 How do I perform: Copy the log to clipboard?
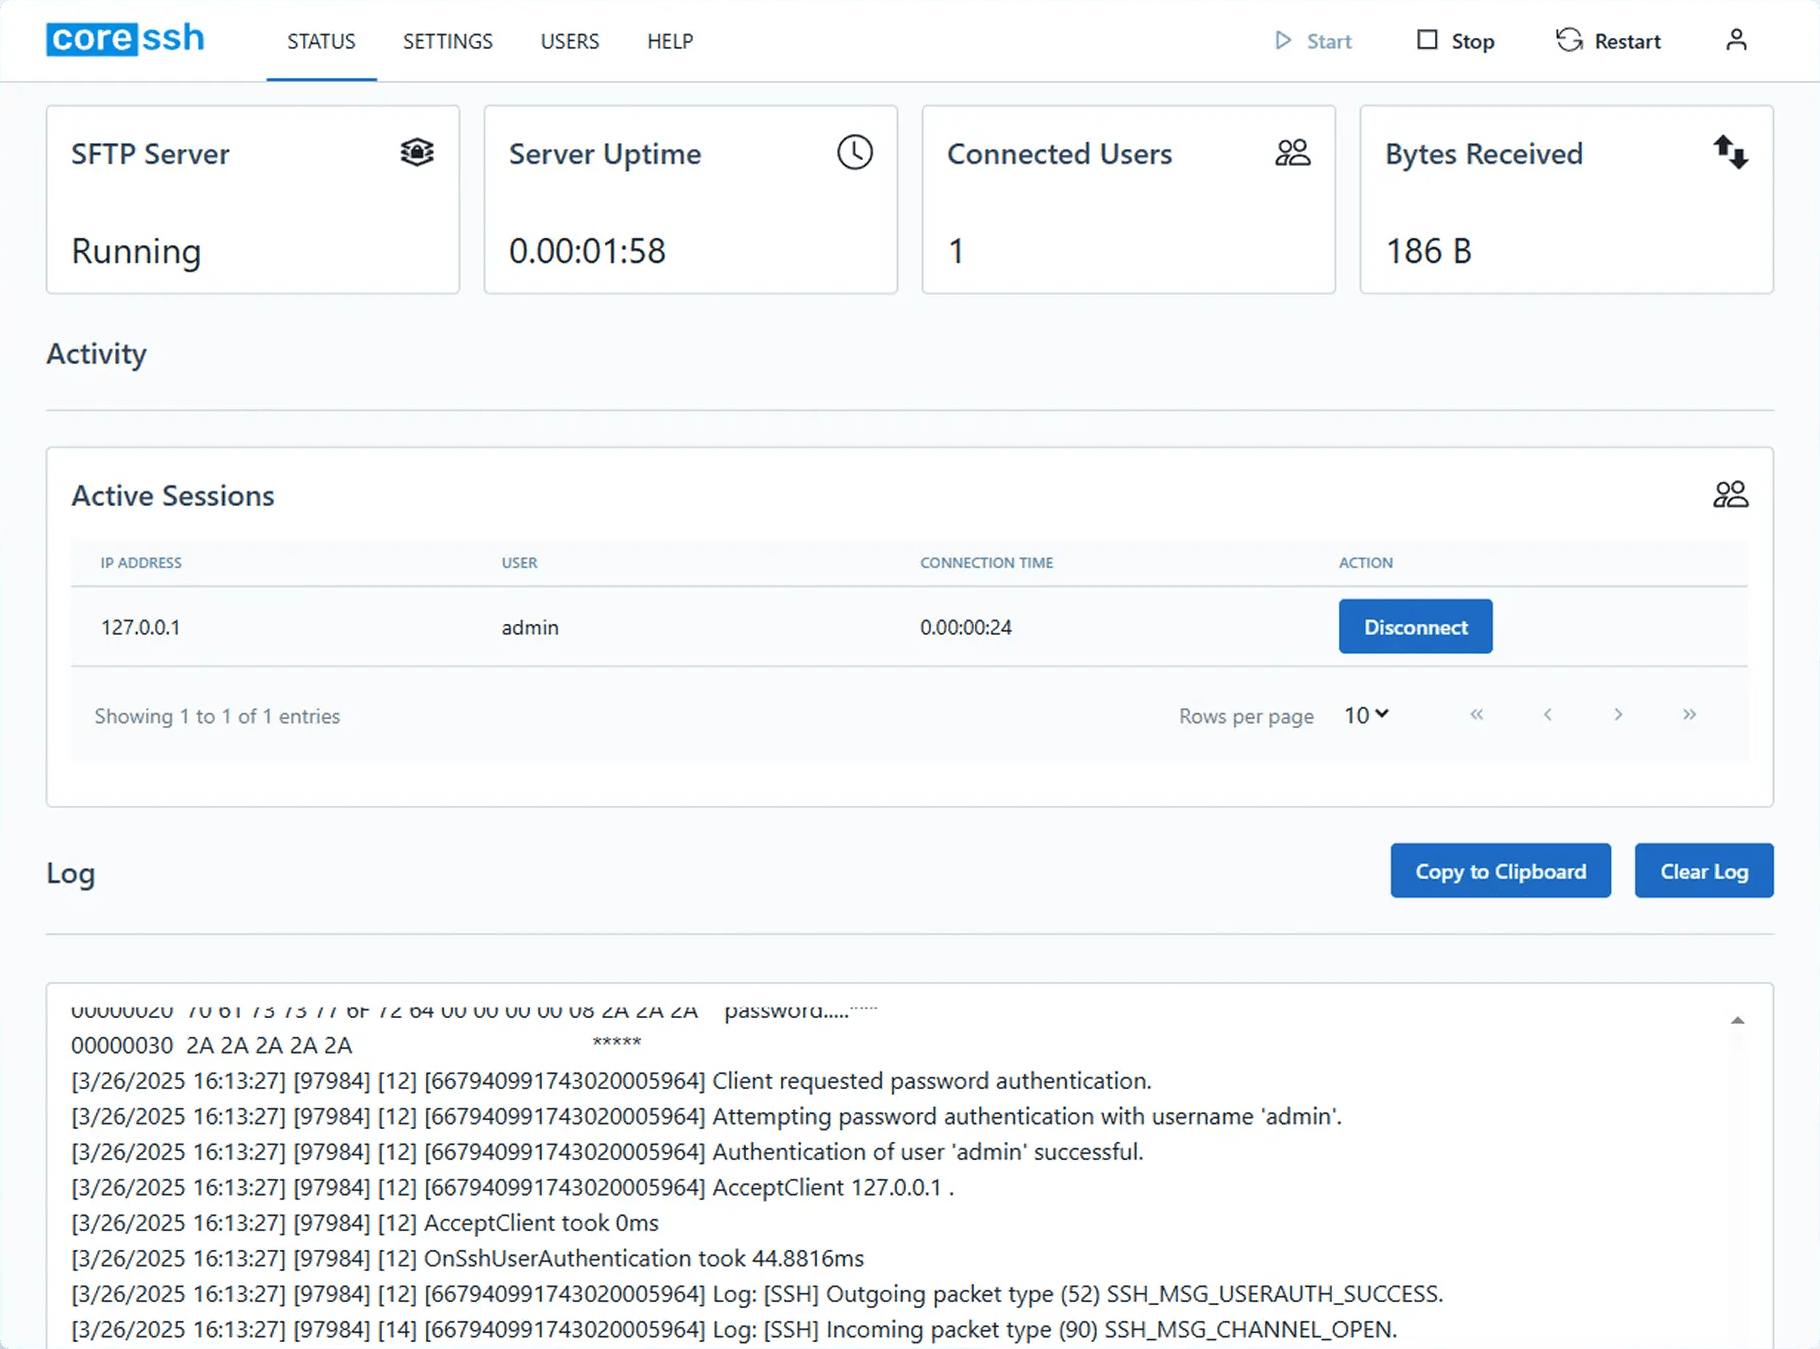point(1500,871)
